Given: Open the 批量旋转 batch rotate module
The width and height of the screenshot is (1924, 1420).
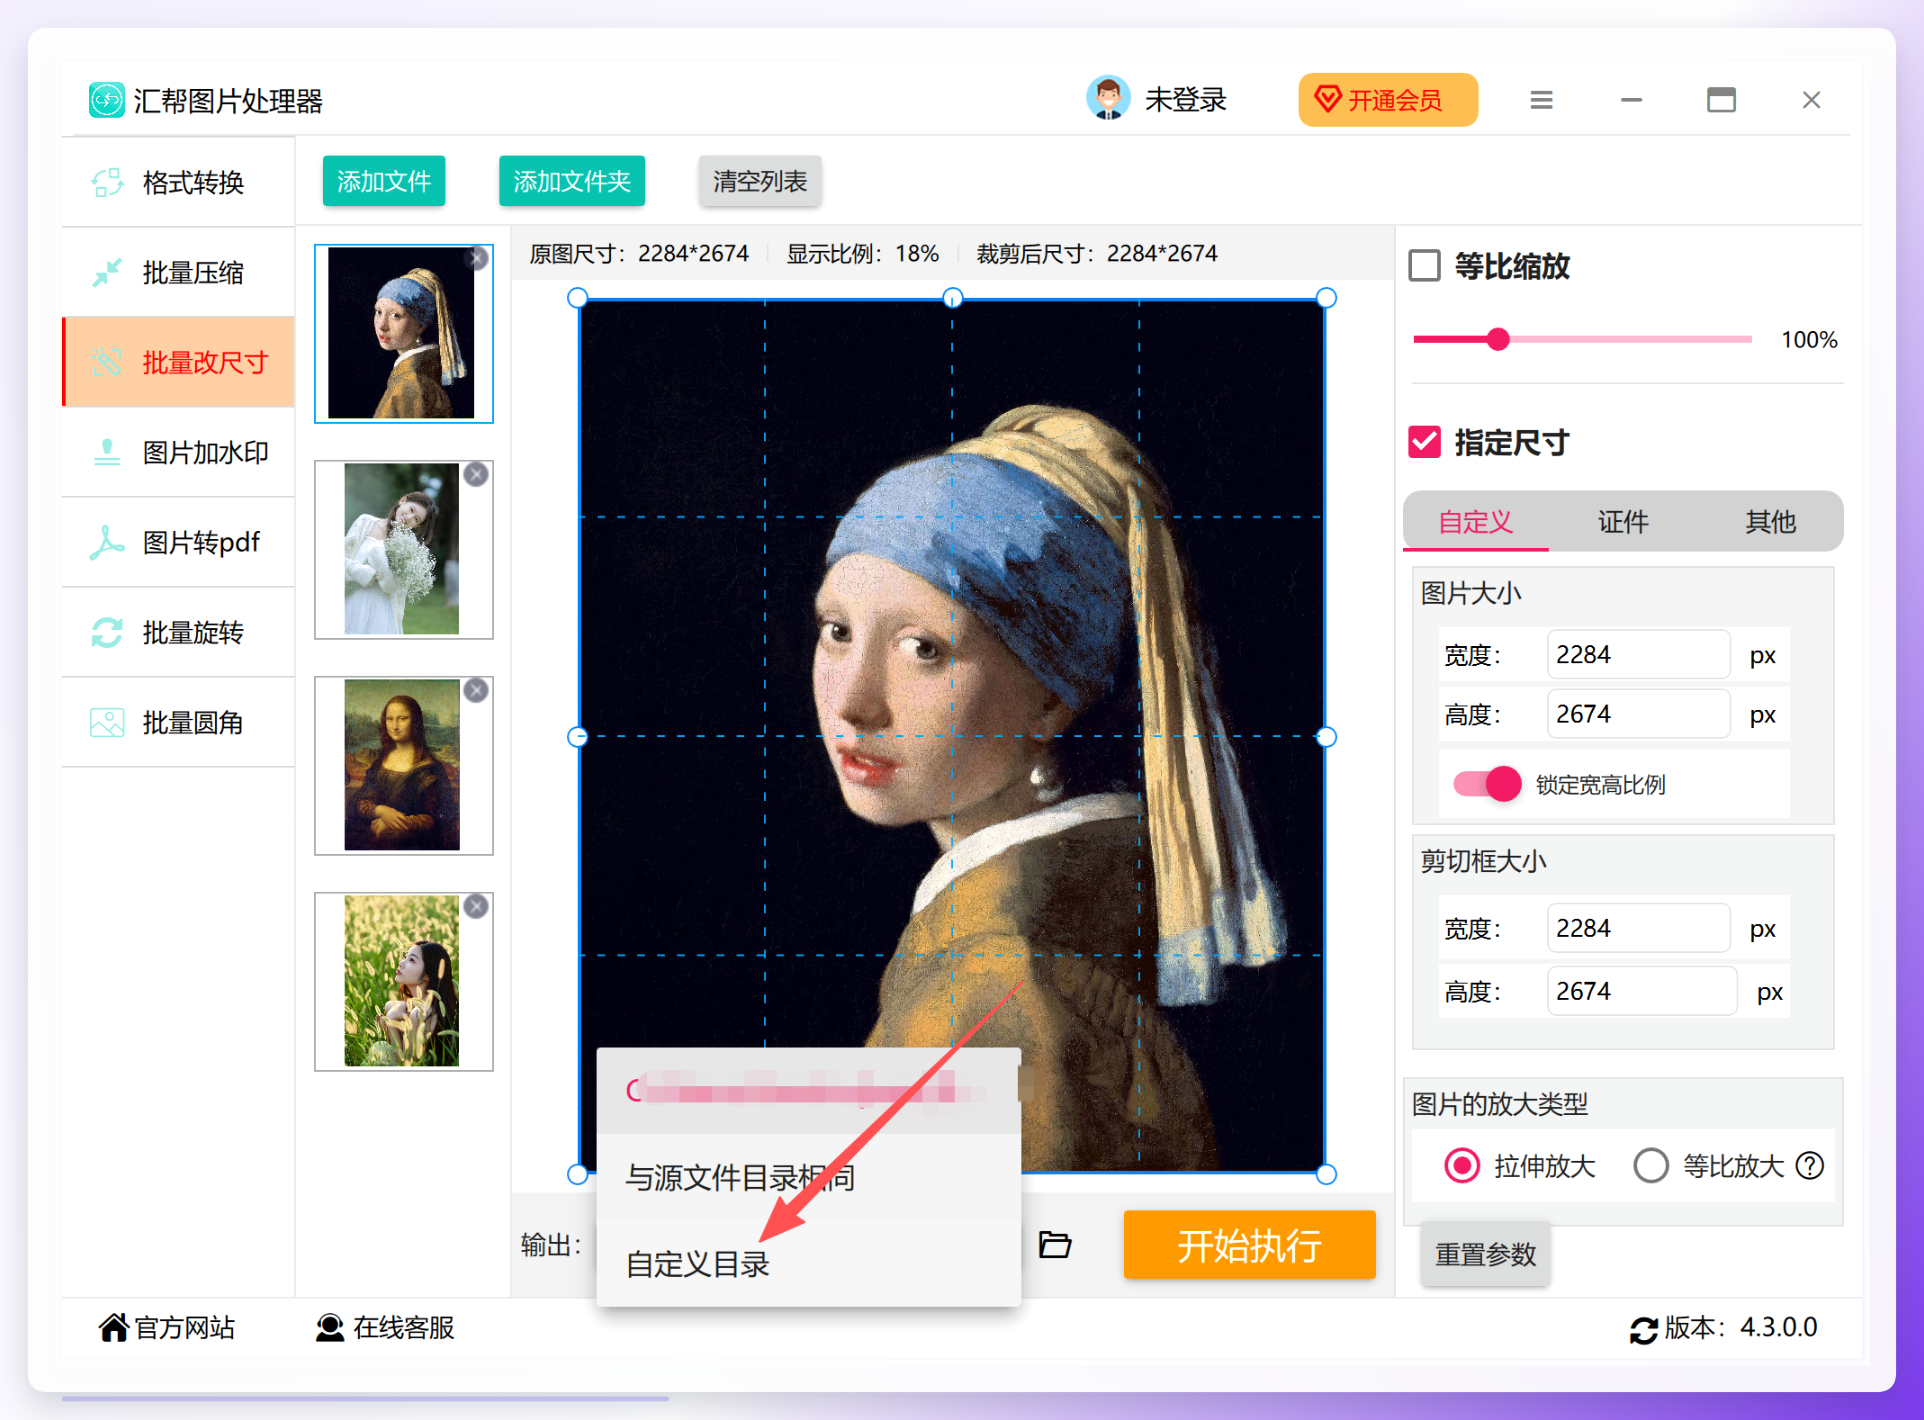Looking at the screenshot, I should click(178, 632).
